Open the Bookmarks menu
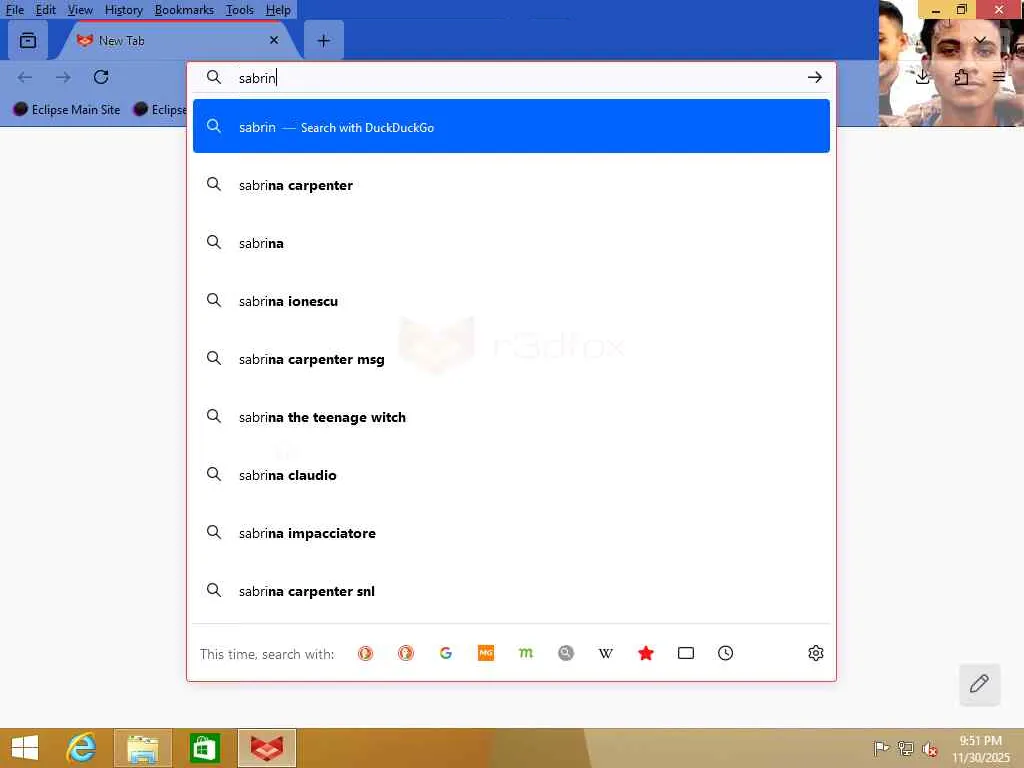 point(184,10)
